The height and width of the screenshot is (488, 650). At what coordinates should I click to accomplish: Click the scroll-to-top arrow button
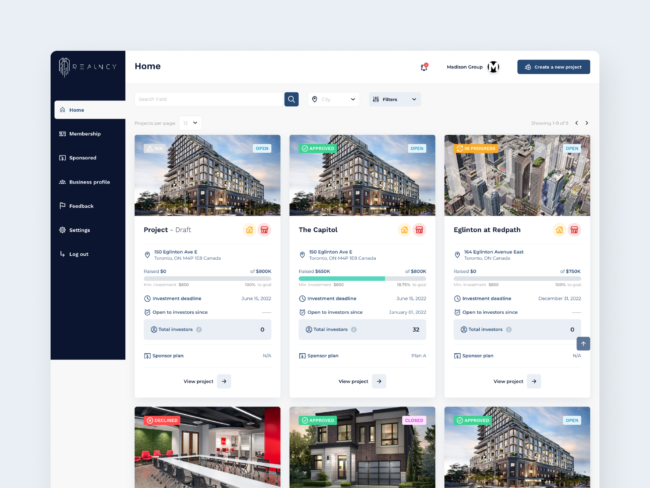click(583, 343)
